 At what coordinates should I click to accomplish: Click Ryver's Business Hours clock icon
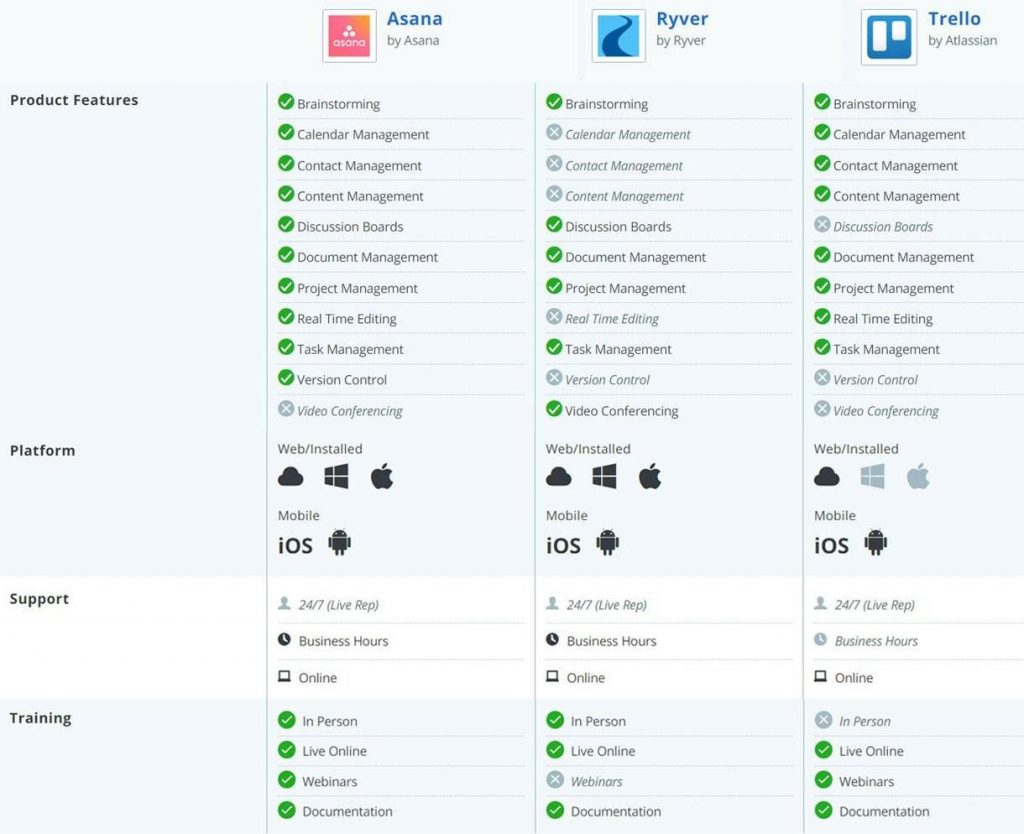click(x=553, y=640)
